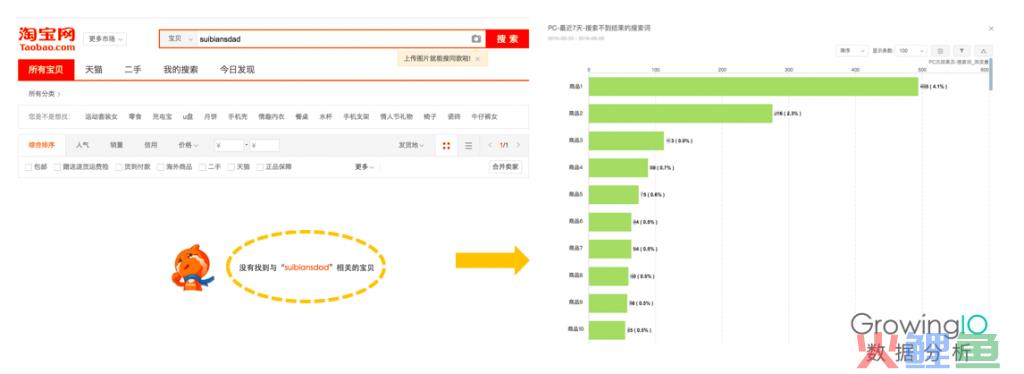
Task: Select the 二手 tab
Action: click(133, 70)
